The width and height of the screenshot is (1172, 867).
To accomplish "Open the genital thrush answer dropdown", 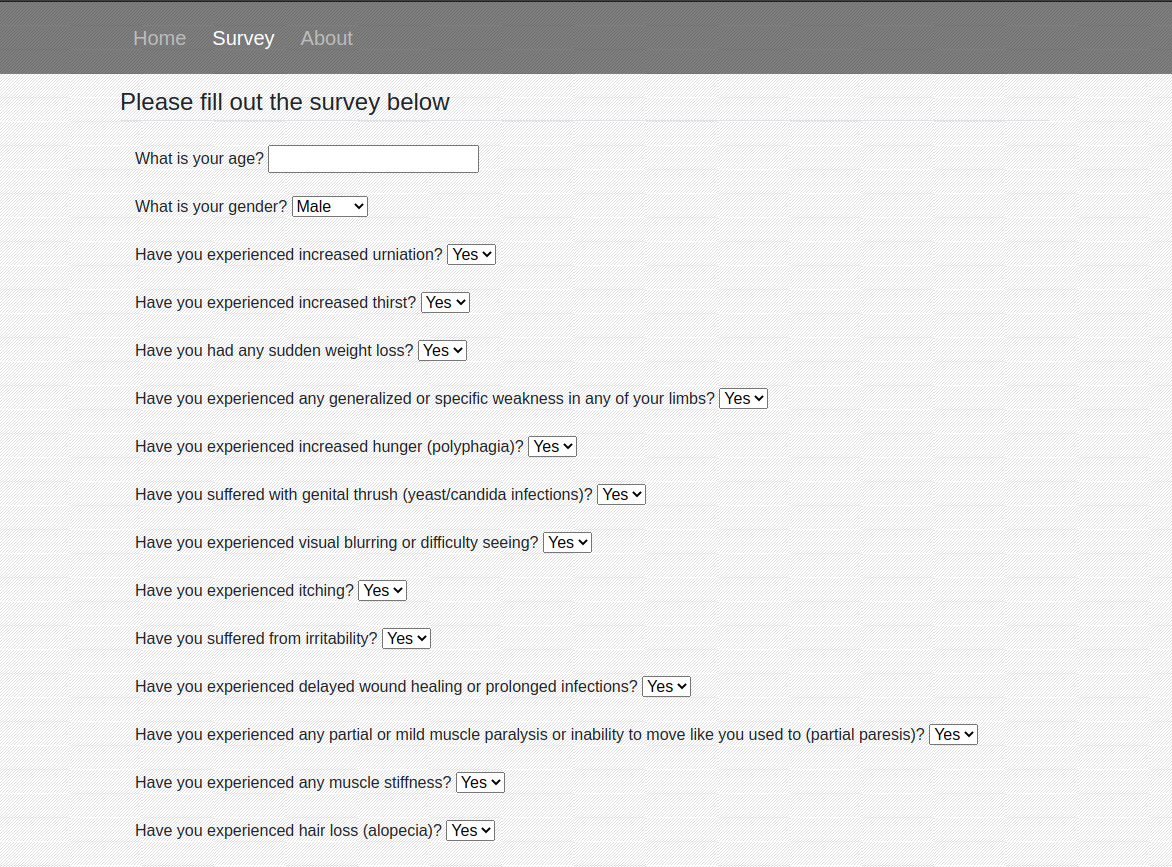I will click(621, 494).
